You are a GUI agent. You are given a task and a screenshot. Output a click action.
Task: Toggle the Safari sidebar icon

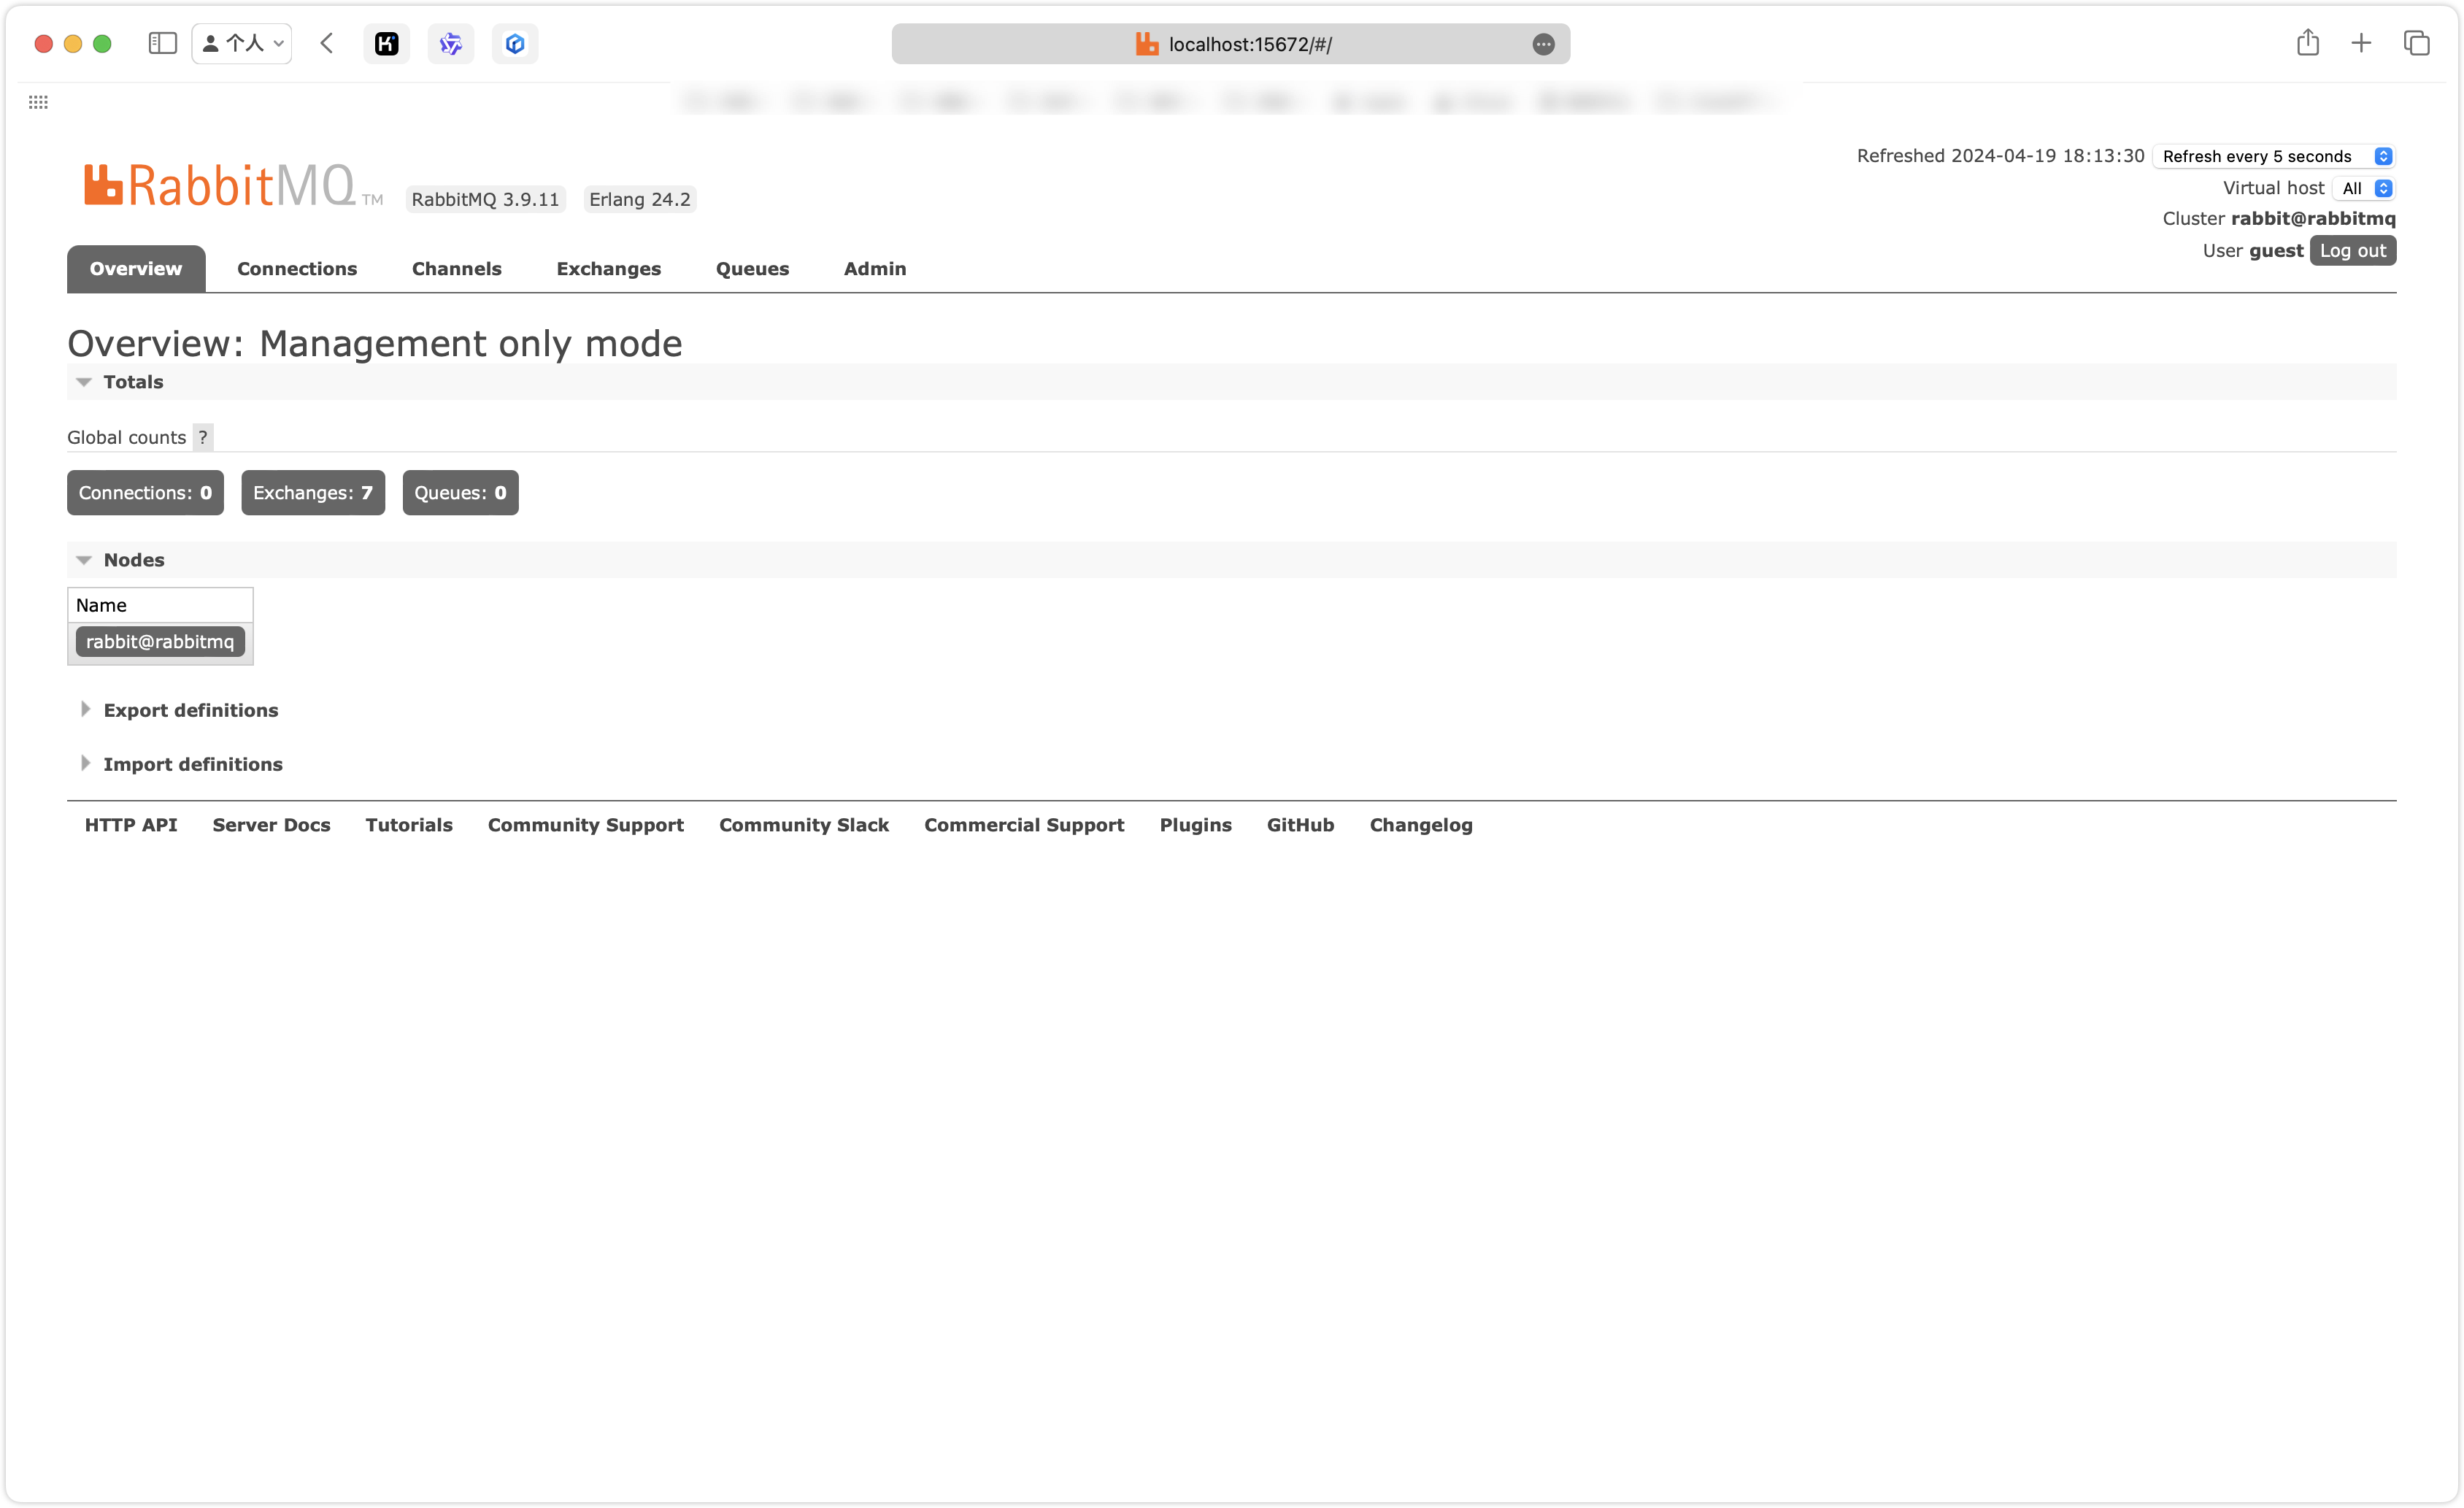[x=162, y=43]
